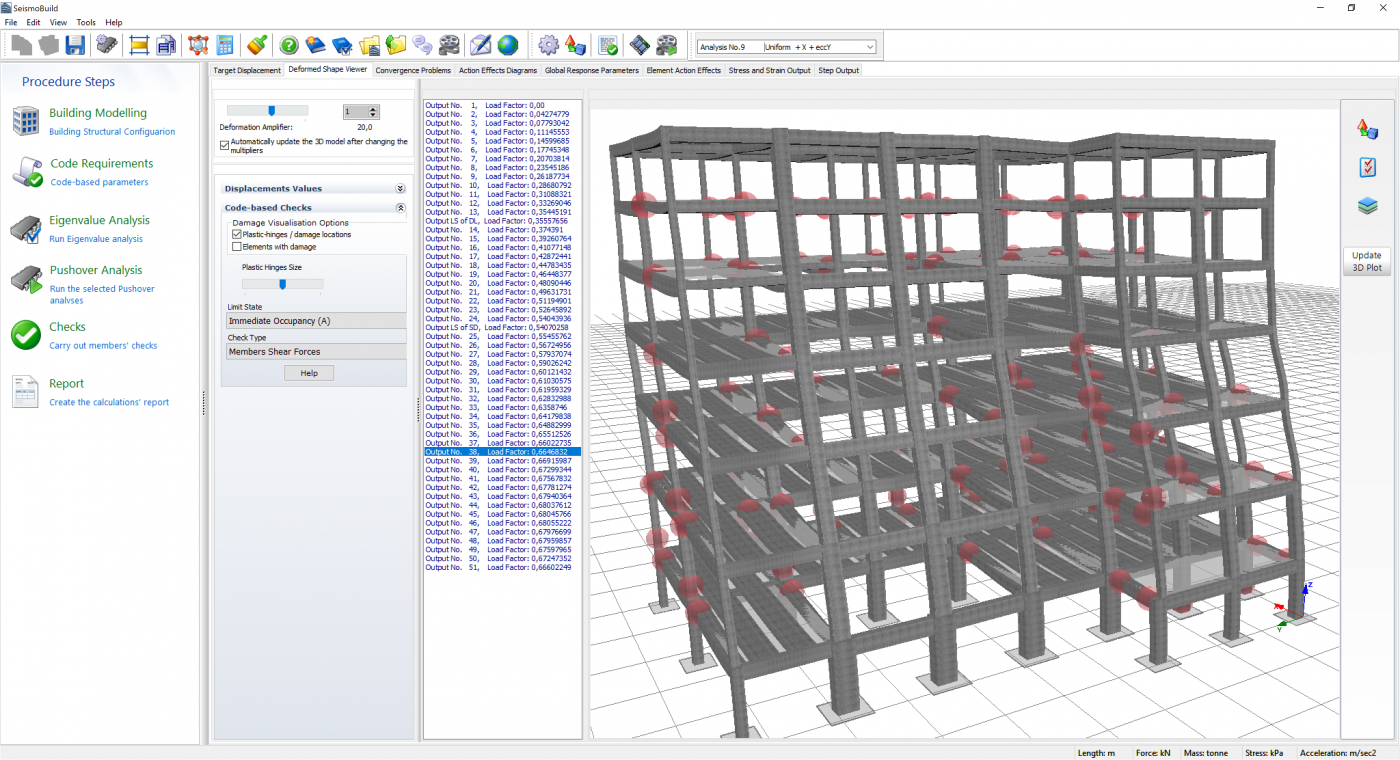The image size is (1400, 760).
Task: Select Output No. 51 load factor row
Action: (502, 567)
